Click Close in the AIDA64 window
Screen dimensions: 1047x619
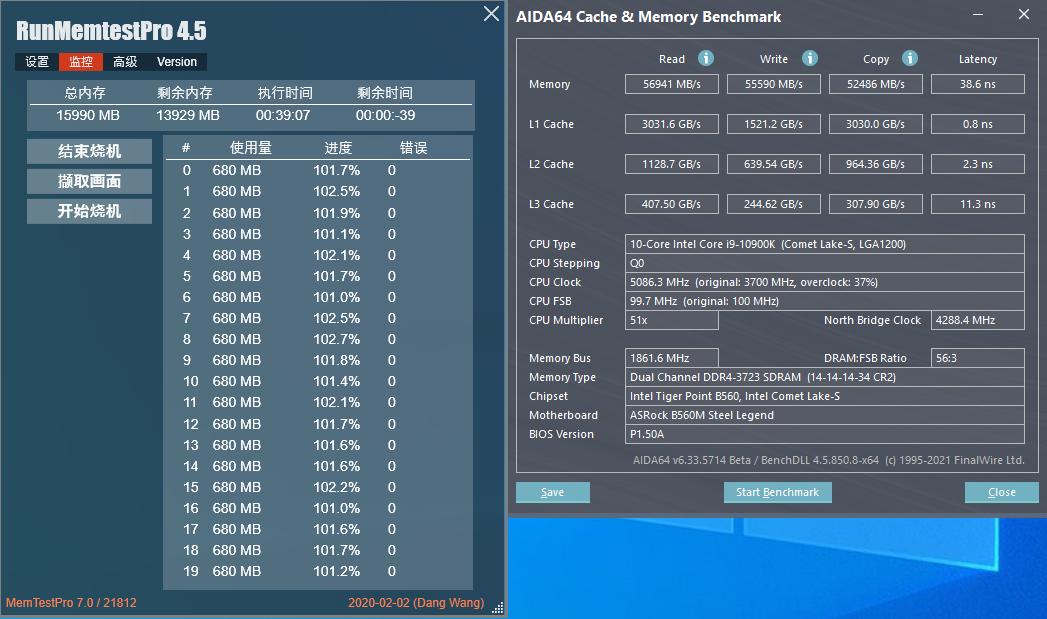click(x=1001, y=492)
